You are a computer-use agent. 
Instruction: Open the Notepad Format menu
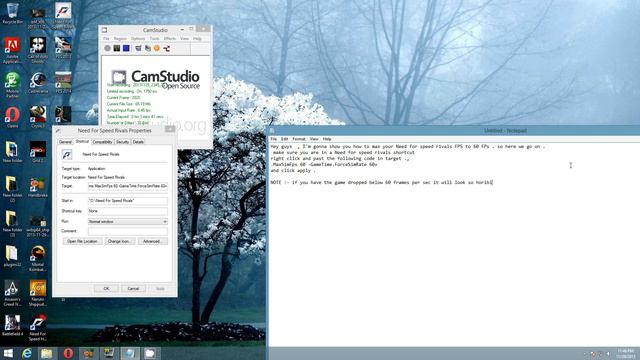pyautogui.click(x=299, y=139)
